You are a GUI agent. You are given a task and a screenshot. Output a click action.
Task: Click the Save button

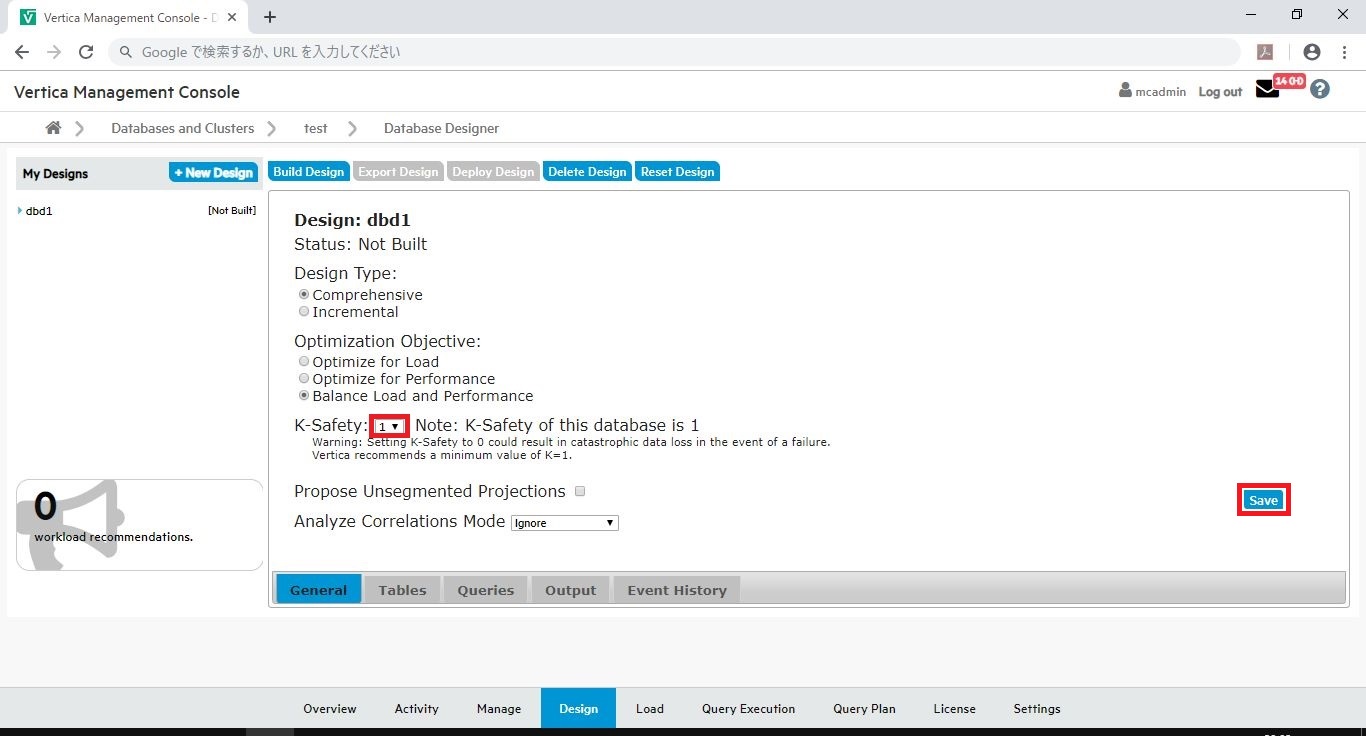click(1263, 500)
